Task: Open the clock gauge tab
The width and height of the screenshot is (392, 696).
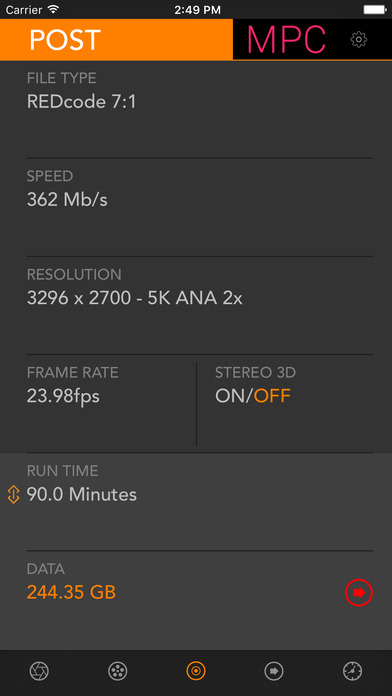Action: (352, 671)
